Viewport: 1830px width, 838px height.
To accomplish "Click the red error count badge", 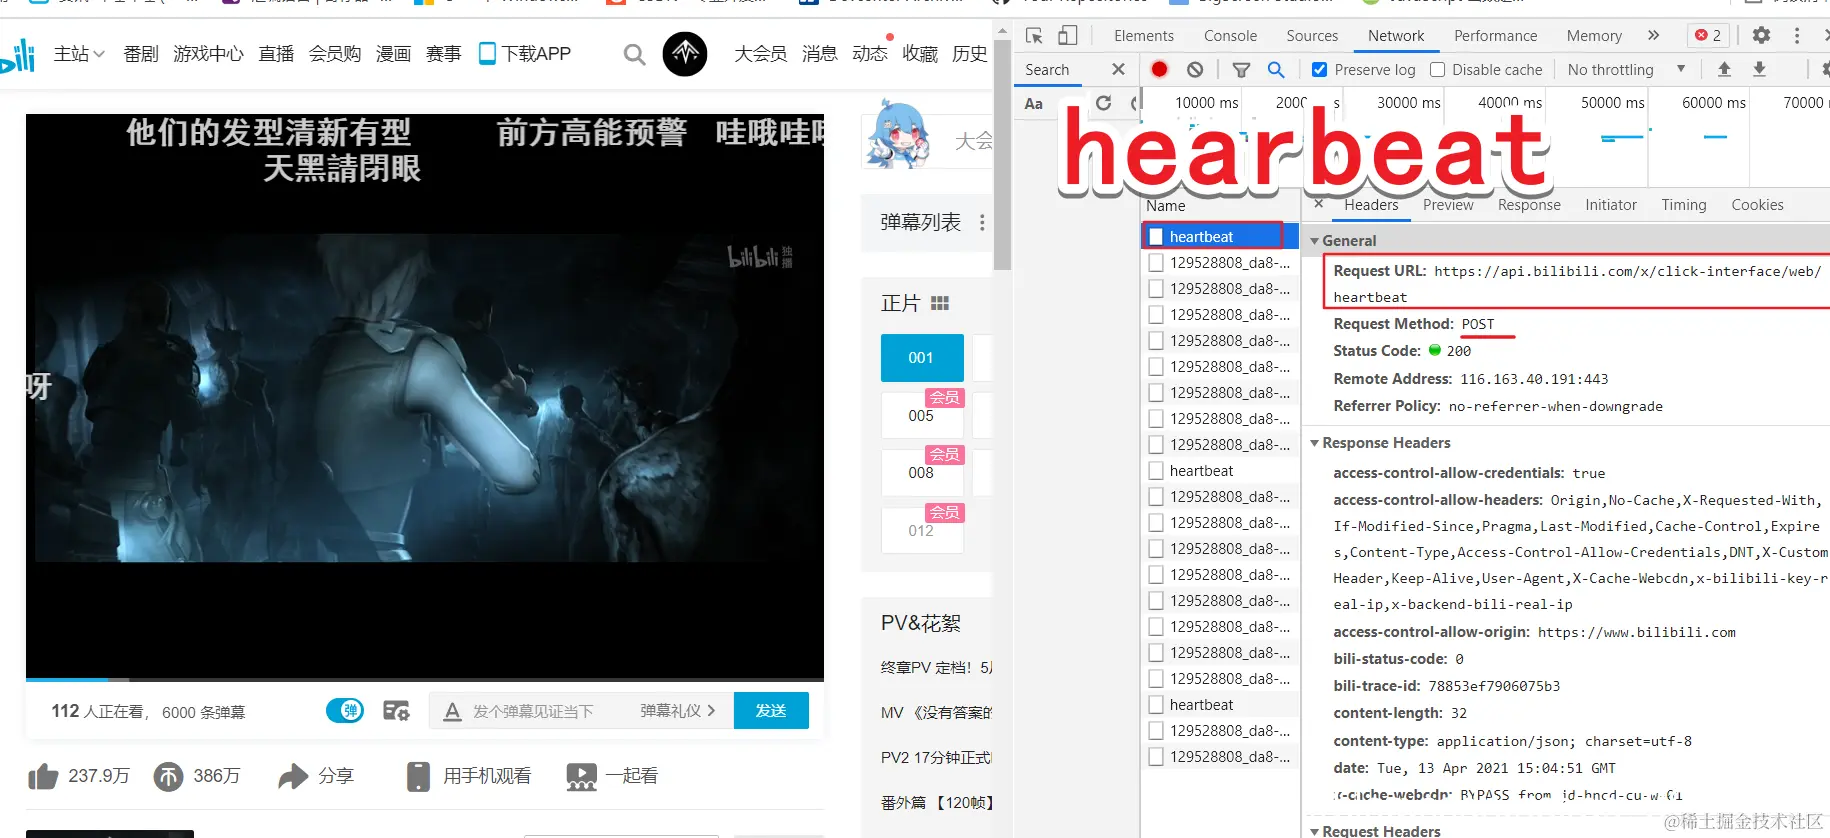I will pos(1708,35).
